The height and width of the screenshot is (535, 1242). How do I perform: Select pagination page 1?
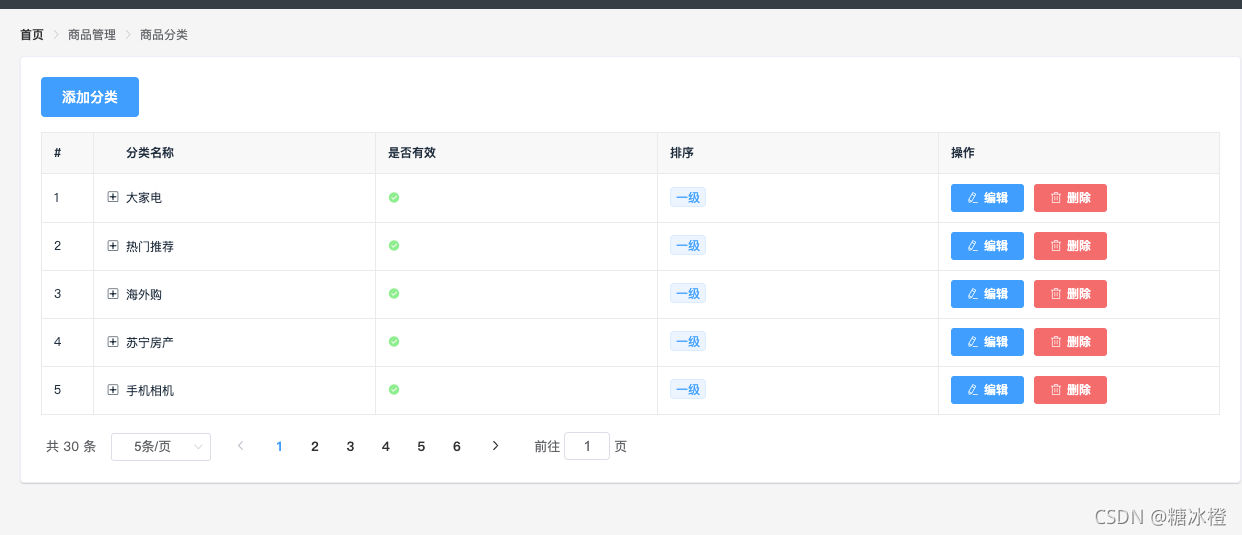279,446
